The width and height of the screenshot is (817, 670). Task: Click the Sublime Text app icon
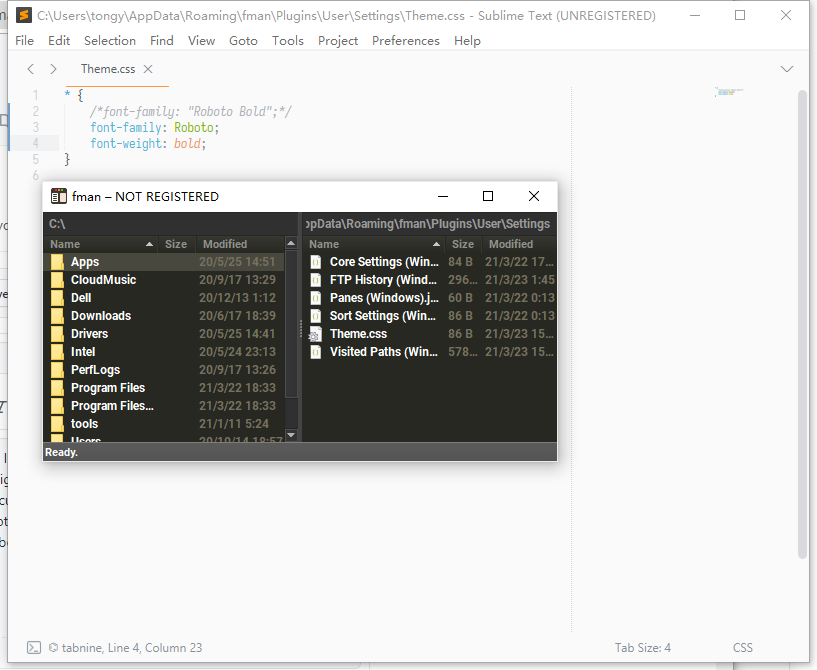coord(23,15)
